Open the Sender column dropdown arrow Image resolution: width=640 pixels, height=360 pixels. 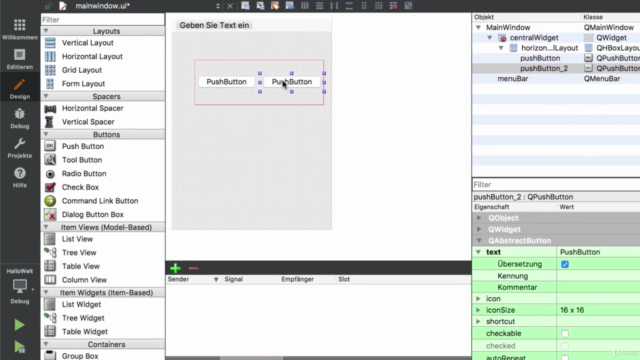(x=216, y=280)
